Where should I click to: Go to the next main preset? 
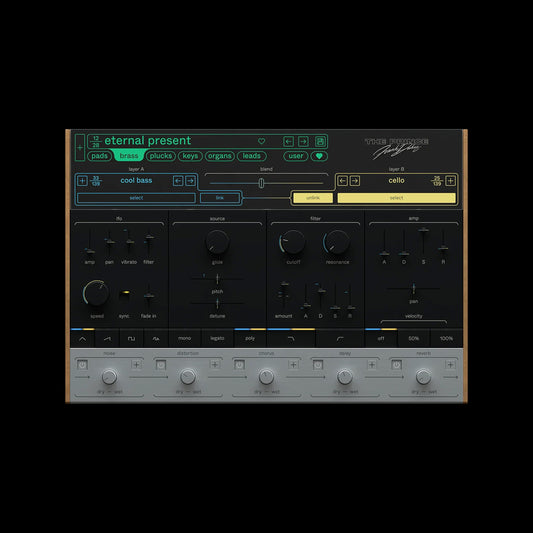(303, 141)
